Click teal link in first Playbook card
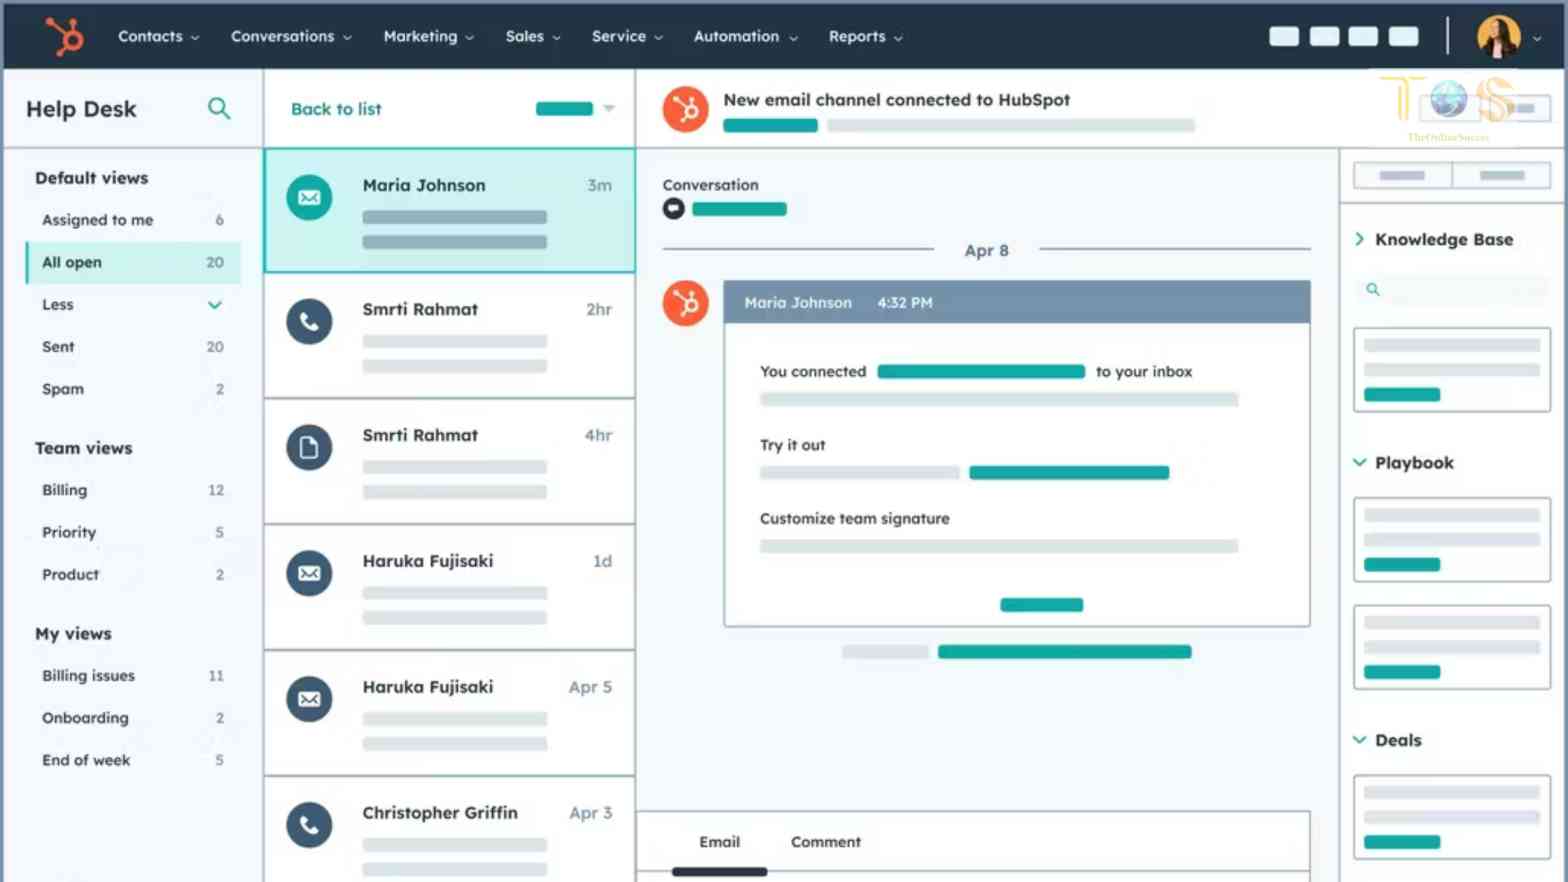 tap(1402, 565)
